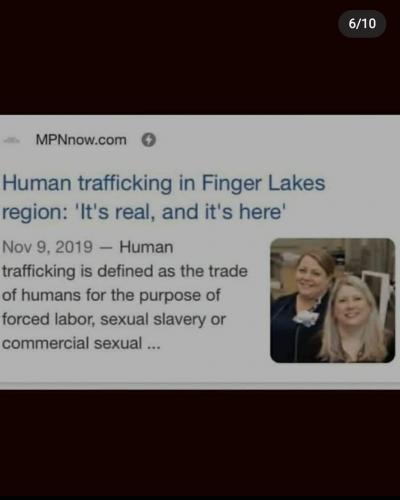The image size is (400, 500).
Task: Tap the black area above the result card
Action: 200,67
